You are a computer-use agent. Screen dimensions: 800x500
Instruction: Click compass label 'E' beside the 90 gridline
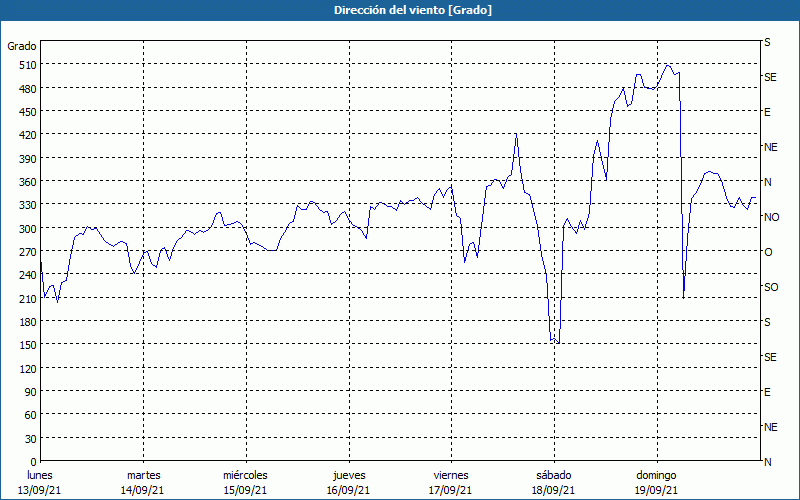[x=767, y=392]
